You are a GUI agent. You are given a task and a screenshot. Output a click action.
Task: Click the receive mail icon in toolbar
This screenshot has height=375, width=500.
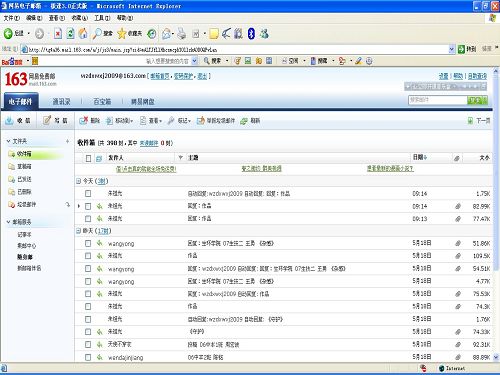pyautogui.click(x=9, y=121)
